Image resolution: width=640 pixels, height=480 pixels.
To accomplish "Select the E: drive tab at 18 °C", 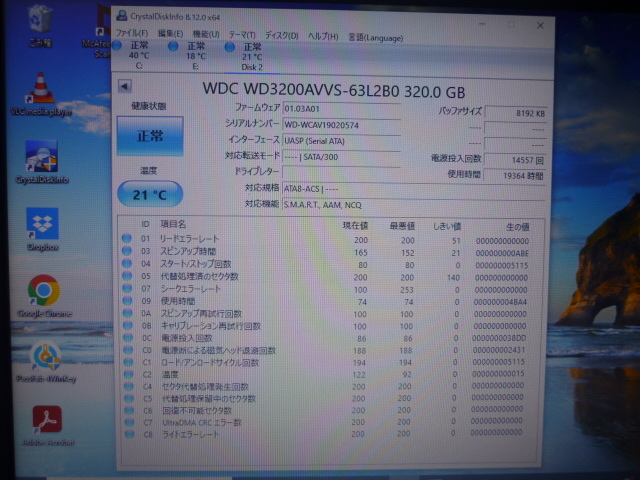I will [189, 56].
